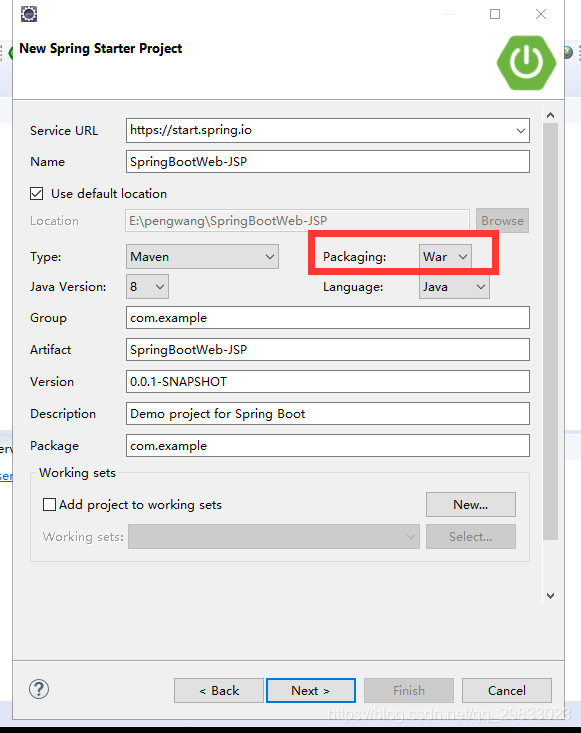This screenshot has height=733, width=581.
Task: Click the New... working set button
Action: point(471,504)
